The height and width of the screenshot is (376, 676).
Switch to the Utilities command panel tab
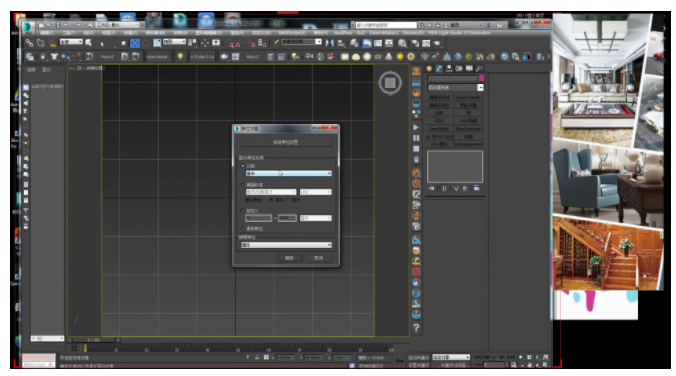[479, 69]
